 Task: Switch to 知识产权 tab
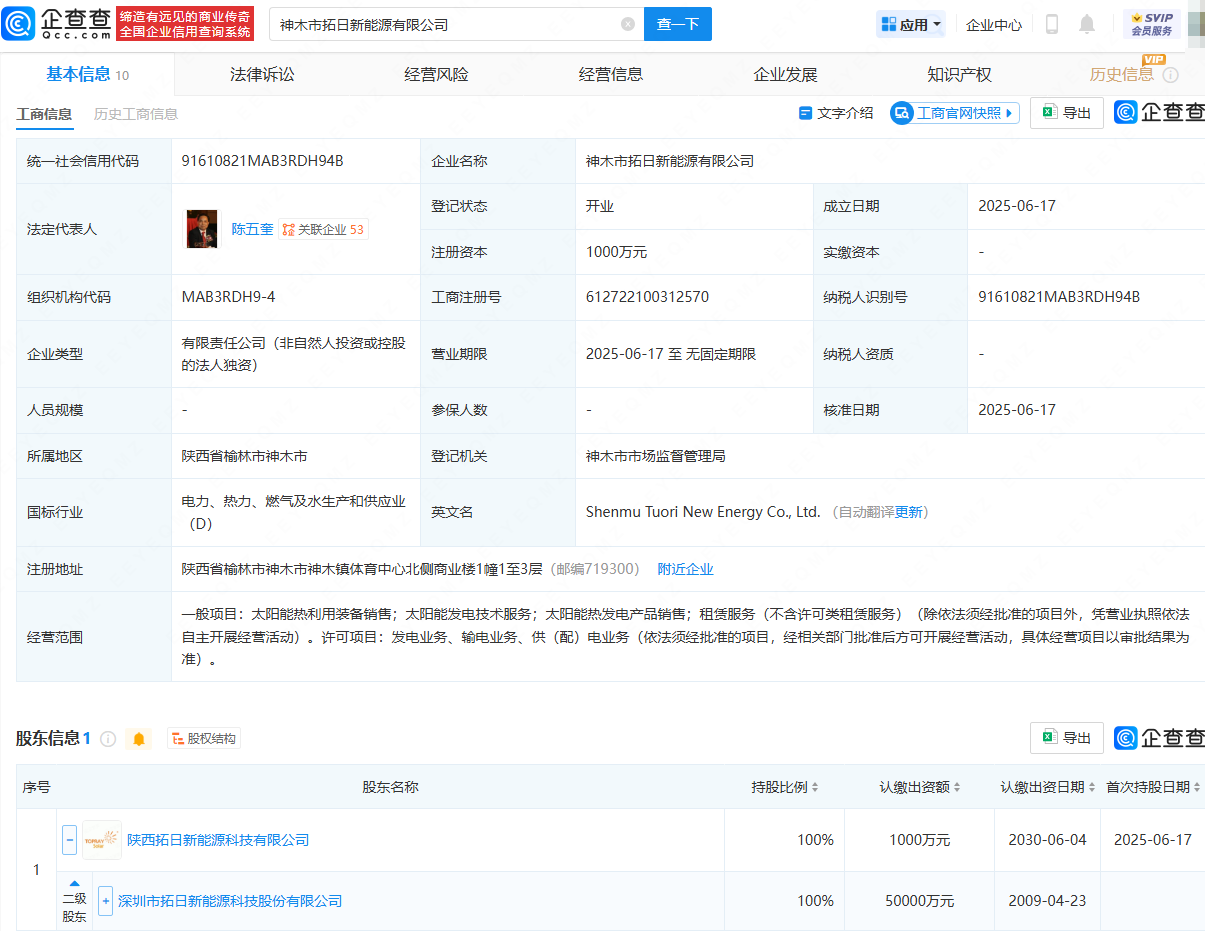tap(959, 75)
